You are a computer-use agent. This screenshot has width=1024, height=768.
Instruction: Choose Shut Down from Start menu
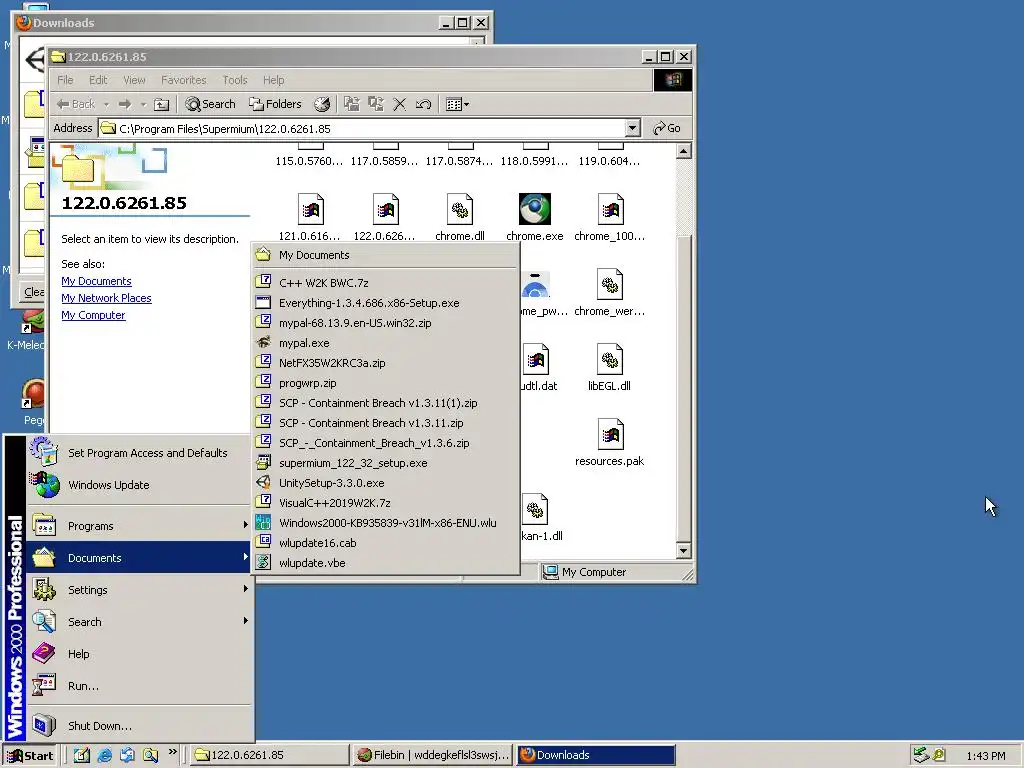tap(139, 726)
